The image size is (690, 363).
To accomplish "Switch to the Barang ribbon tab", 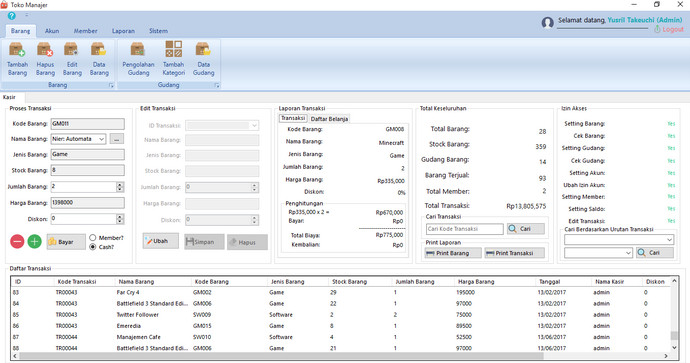I will point(20,31).
